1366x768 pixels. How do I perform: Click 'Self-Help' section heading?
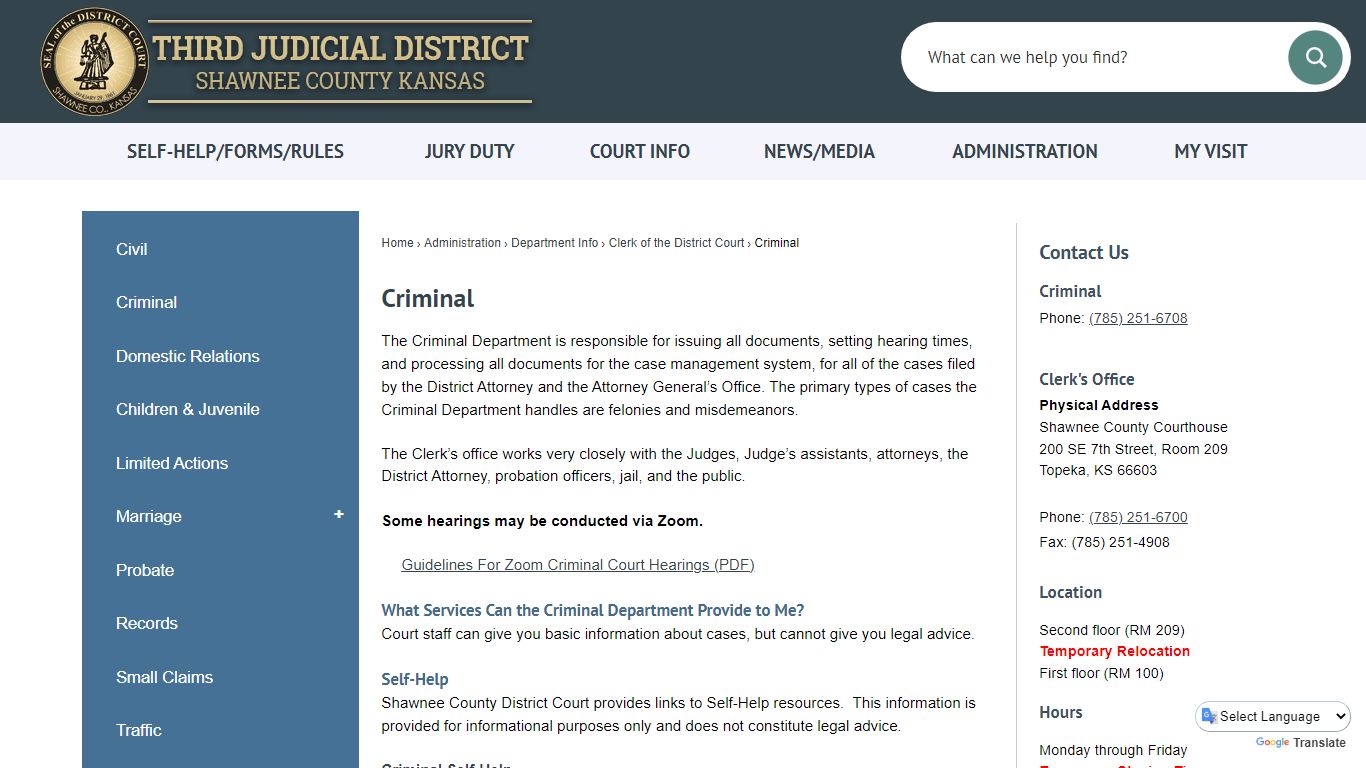414,679
